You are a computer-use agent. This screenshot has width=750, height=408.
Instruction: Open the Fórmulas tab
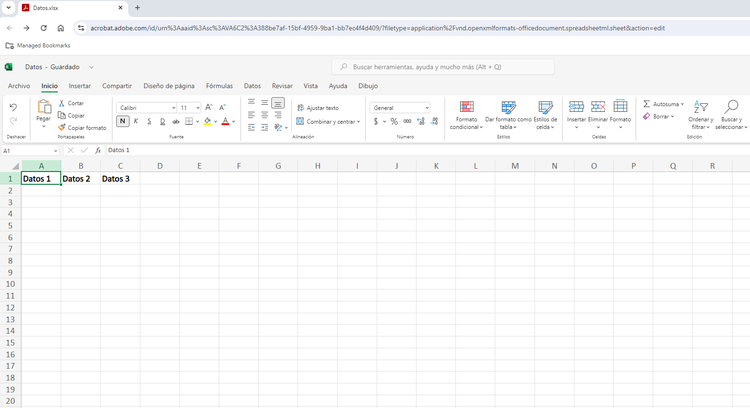219,86
